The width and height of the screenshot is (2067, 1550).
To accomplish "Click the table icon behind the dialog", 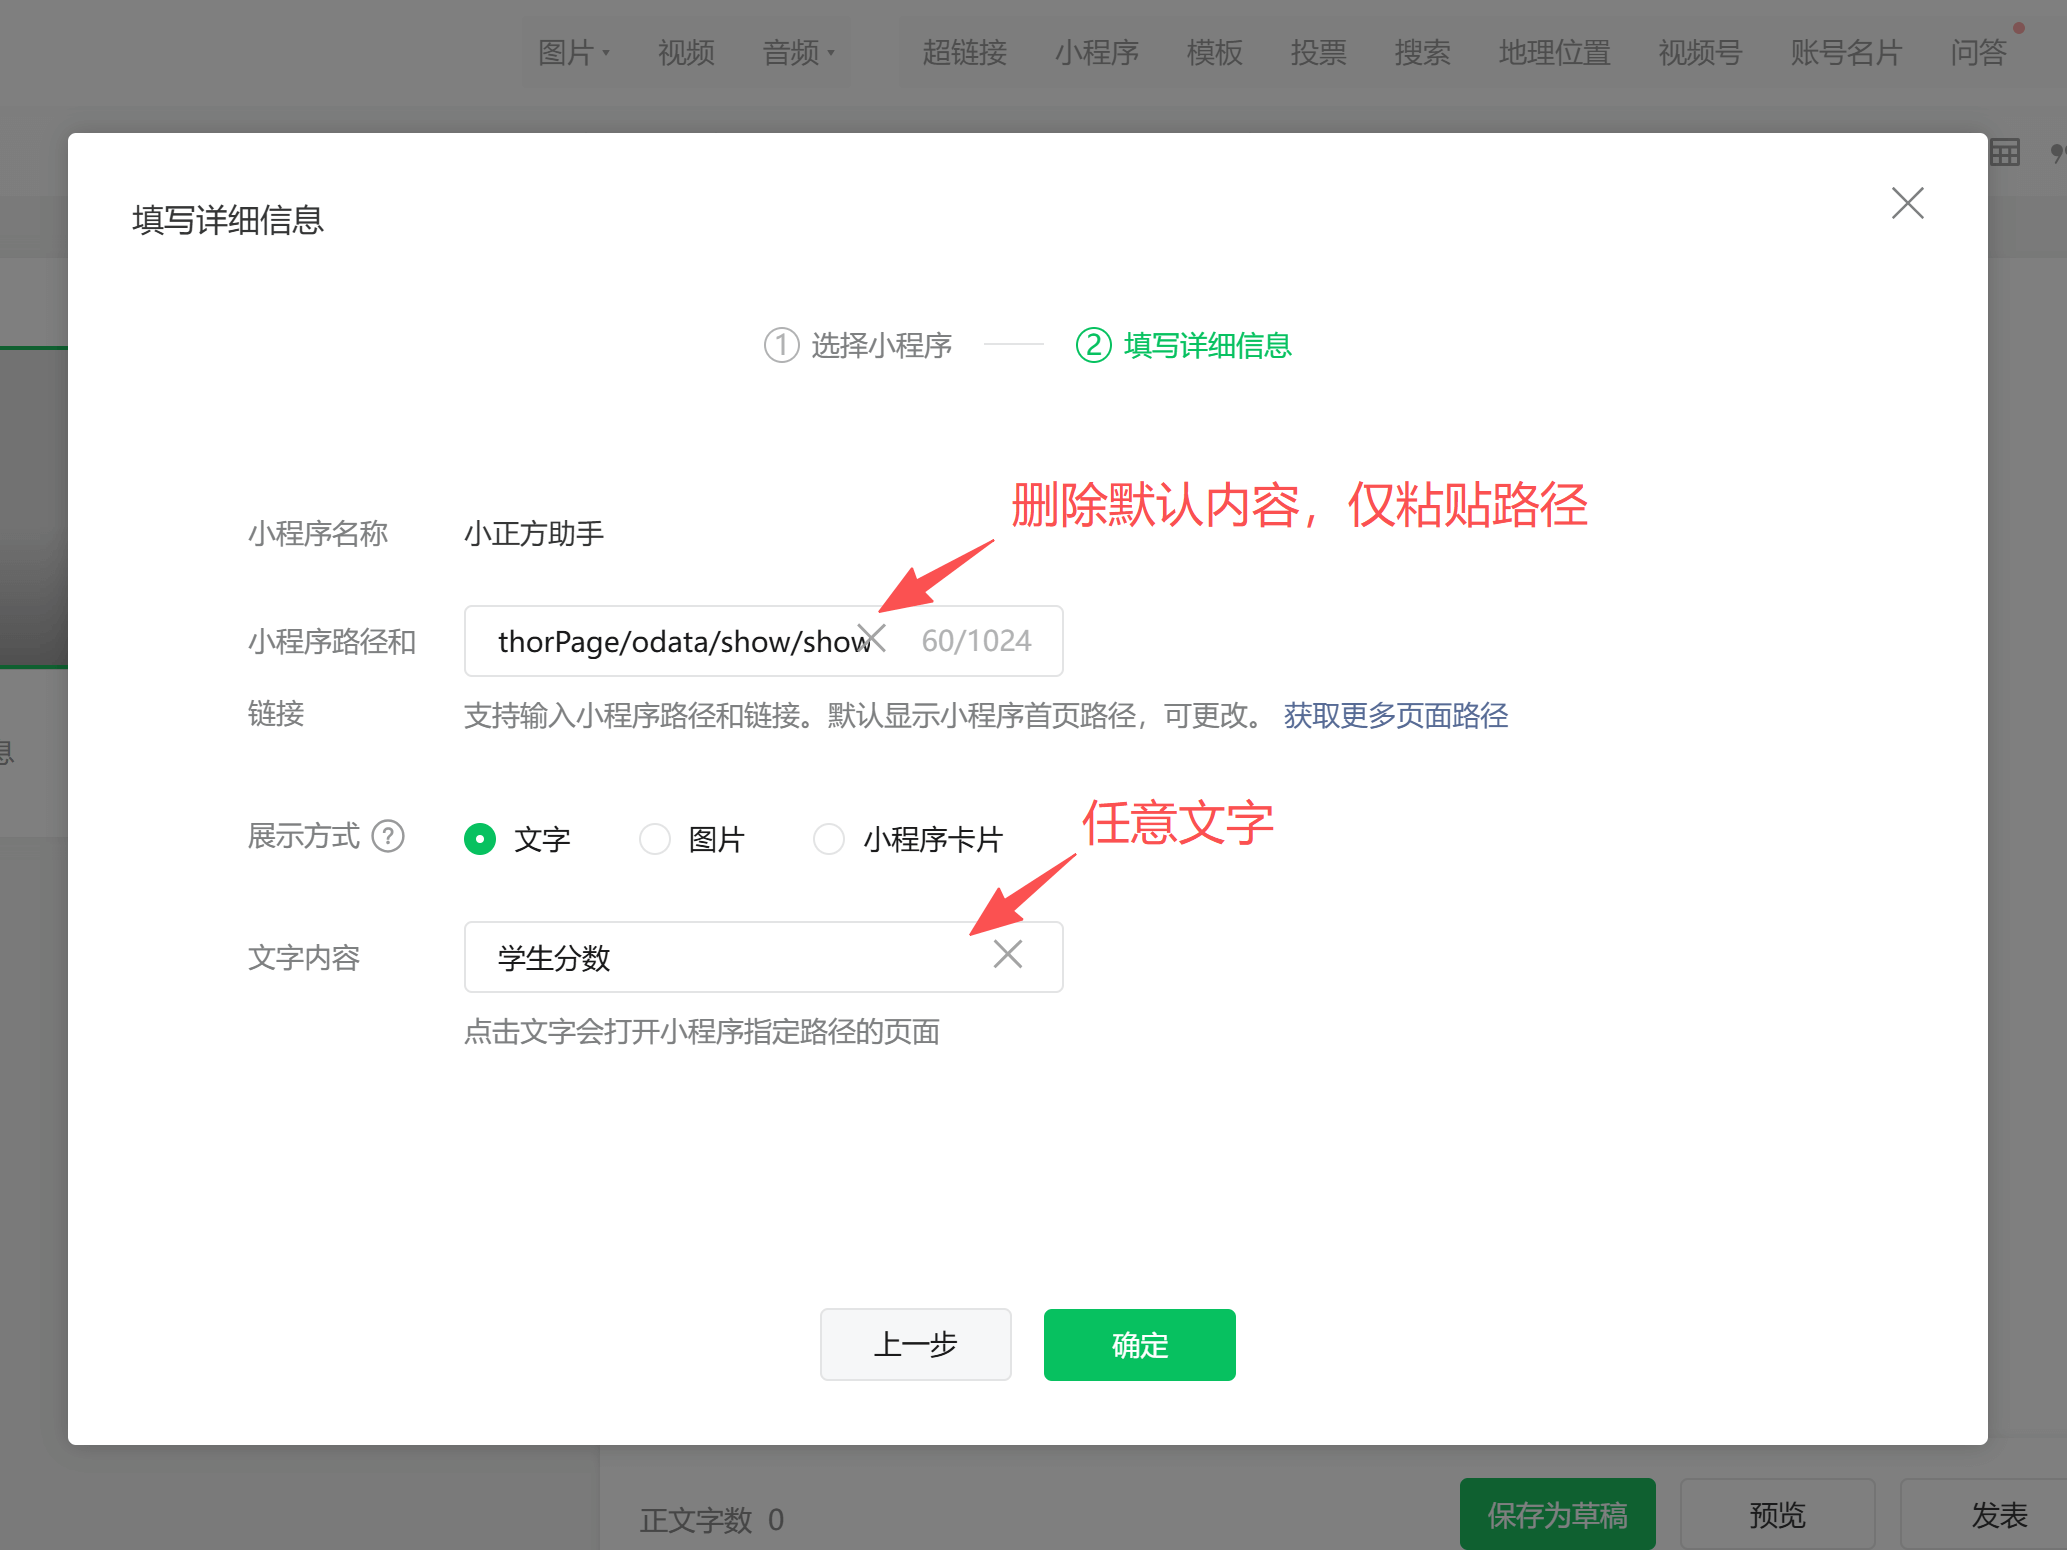I will pyautogui.click(x=2004, y=153).
